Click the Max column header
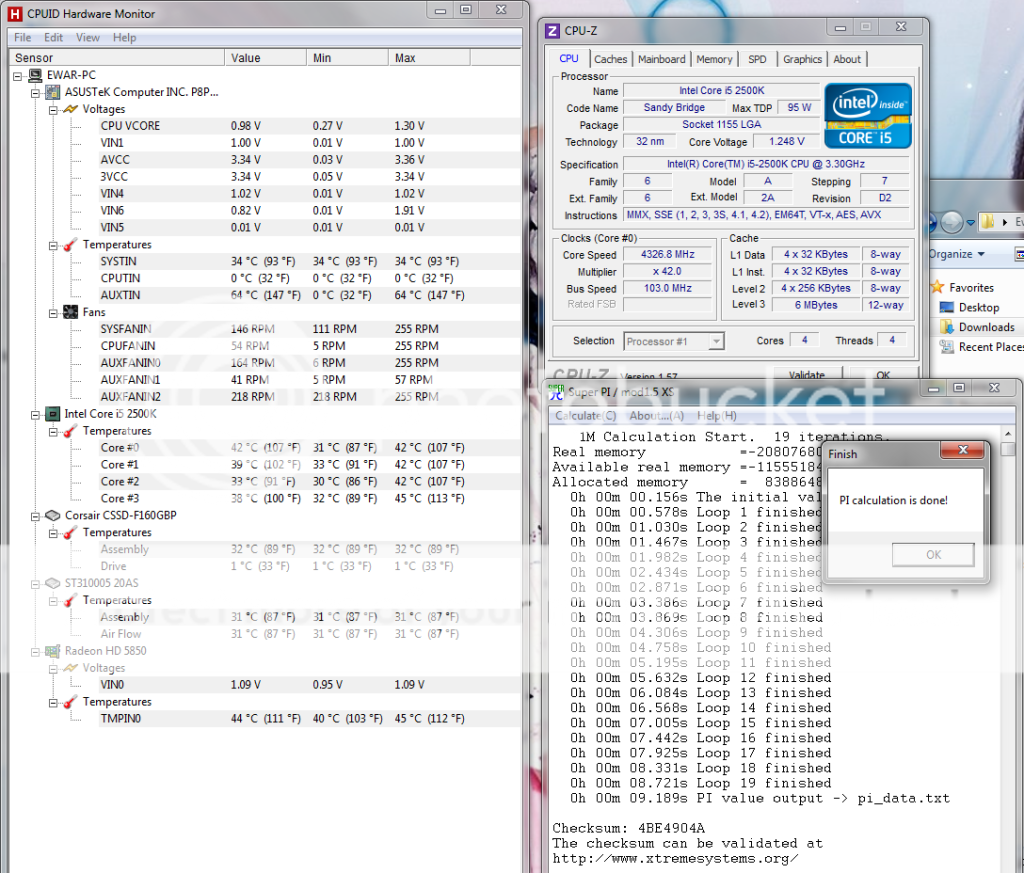Image resolution: width=1024 pixels, height=873 pixels. click(x=405, y=58)
